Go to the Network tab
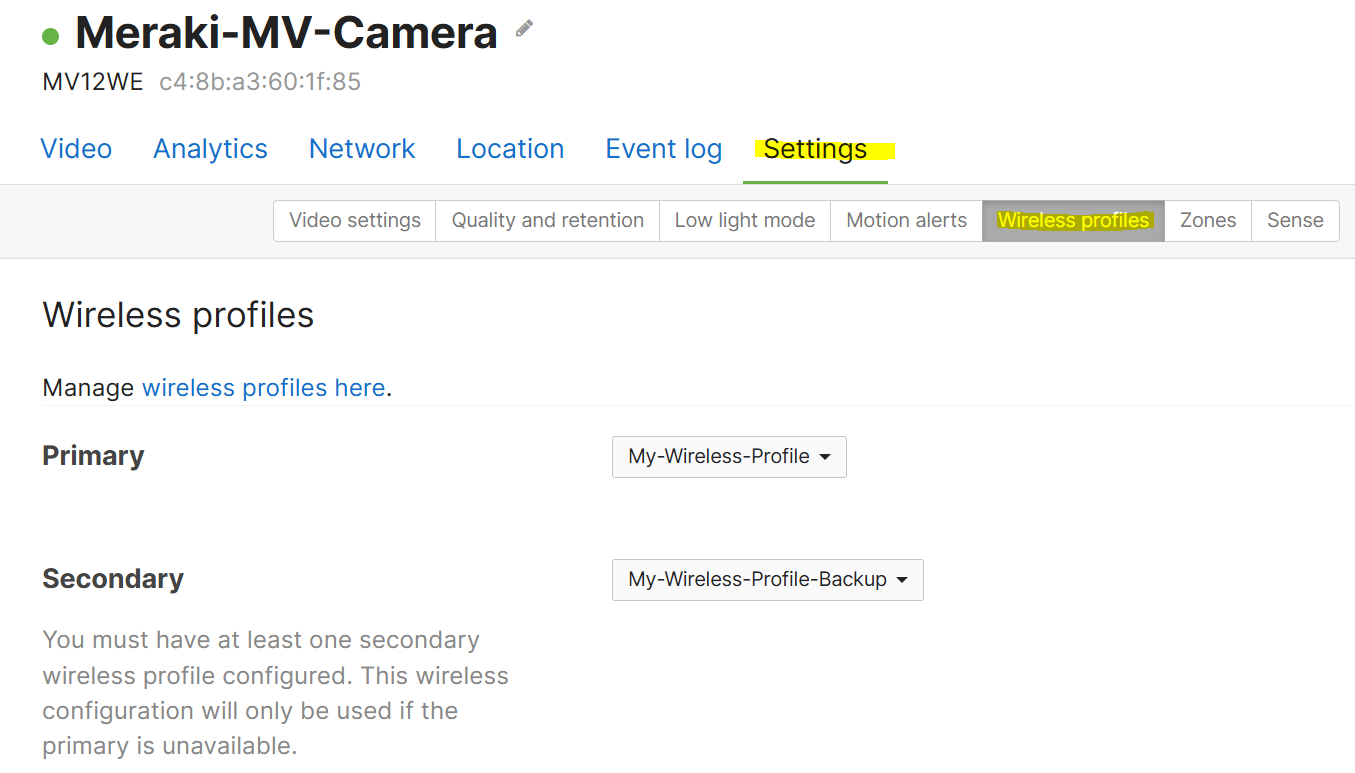Screen dimensions: 1355x773 click(362, 149)
